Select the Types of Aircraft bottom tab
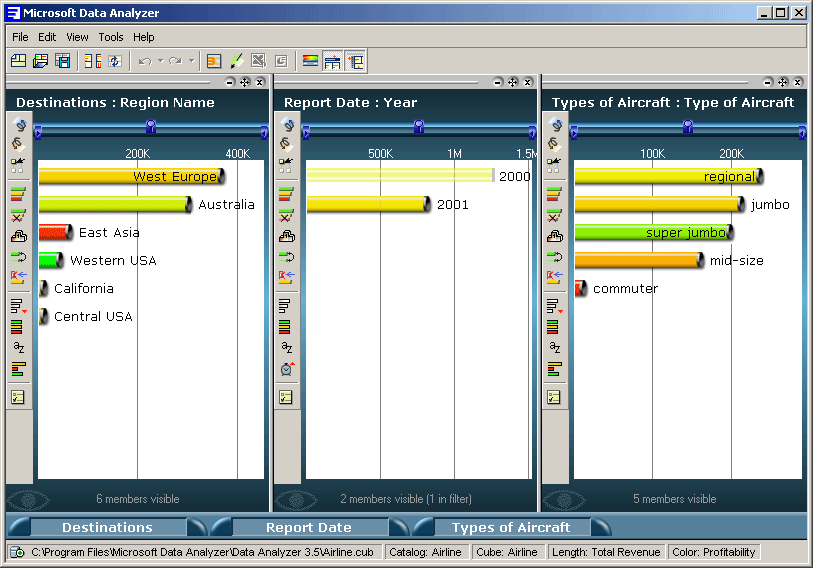The image size is (813, 568). pos(511,527)
